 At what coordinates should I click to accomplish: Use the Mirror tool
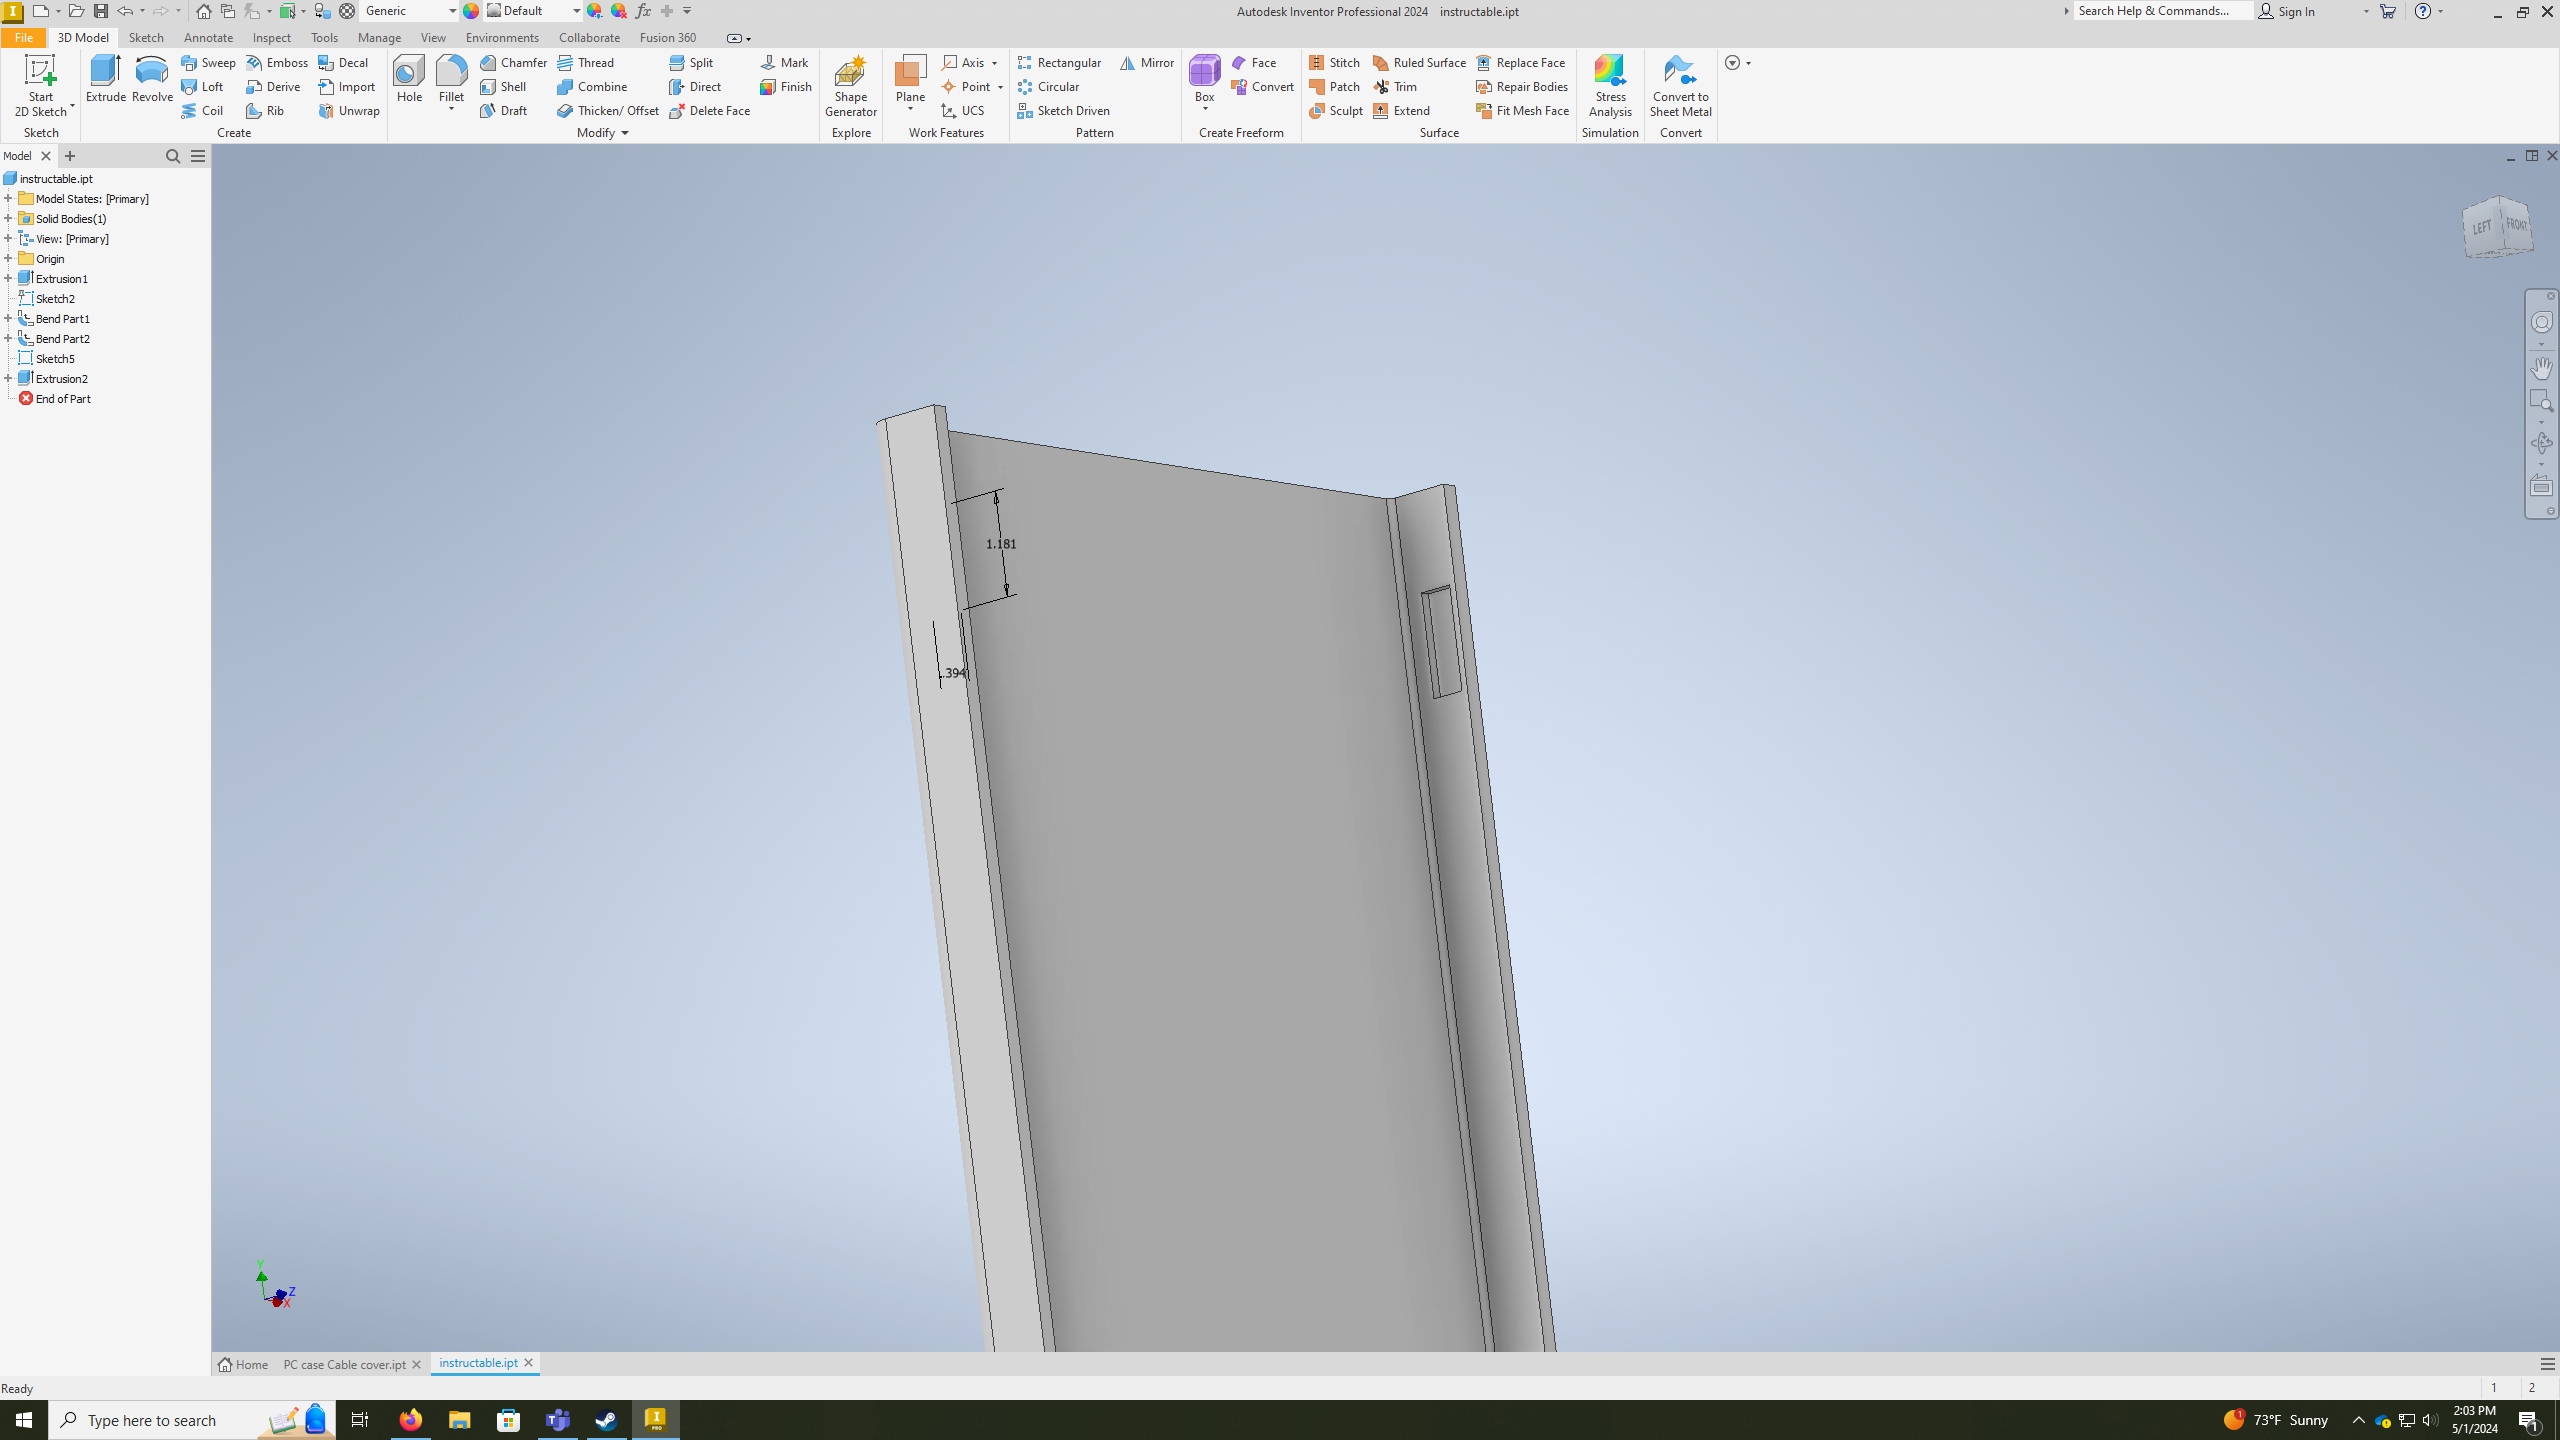click(1147, 62)
